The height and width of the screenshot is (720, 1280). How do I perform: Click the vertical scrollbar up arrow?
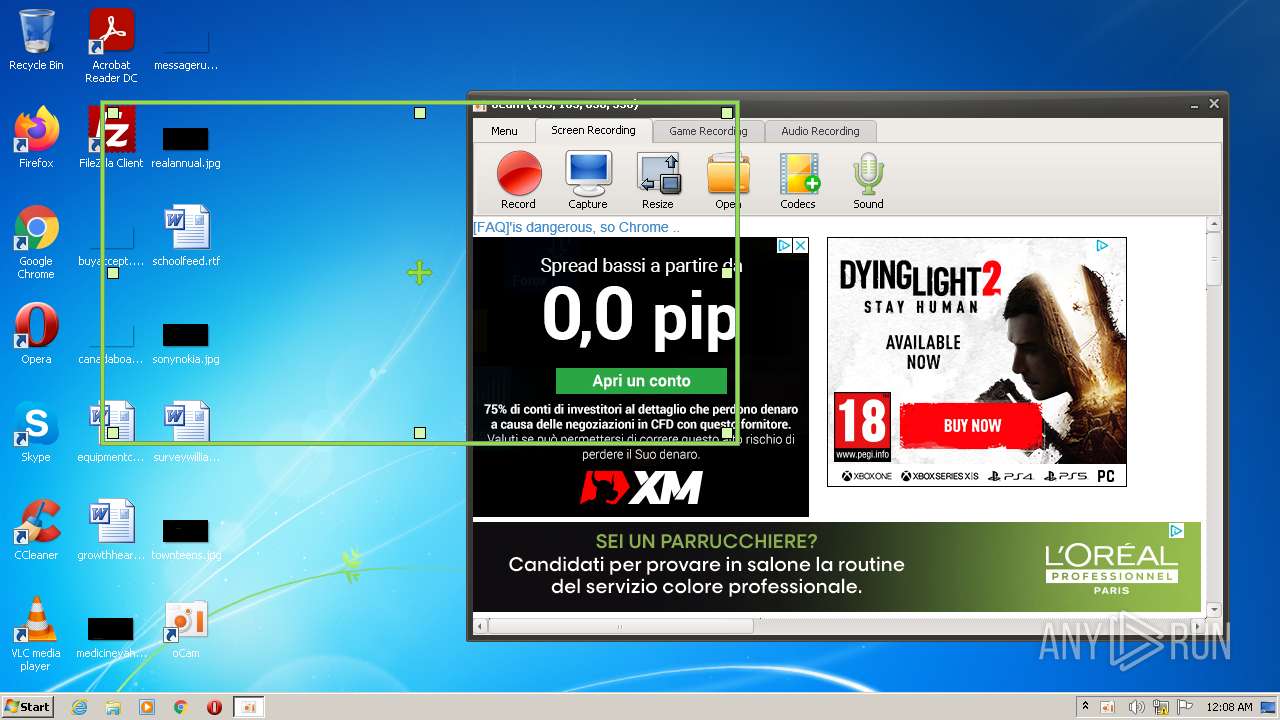pyautogui.click(x=1214, y=224)
